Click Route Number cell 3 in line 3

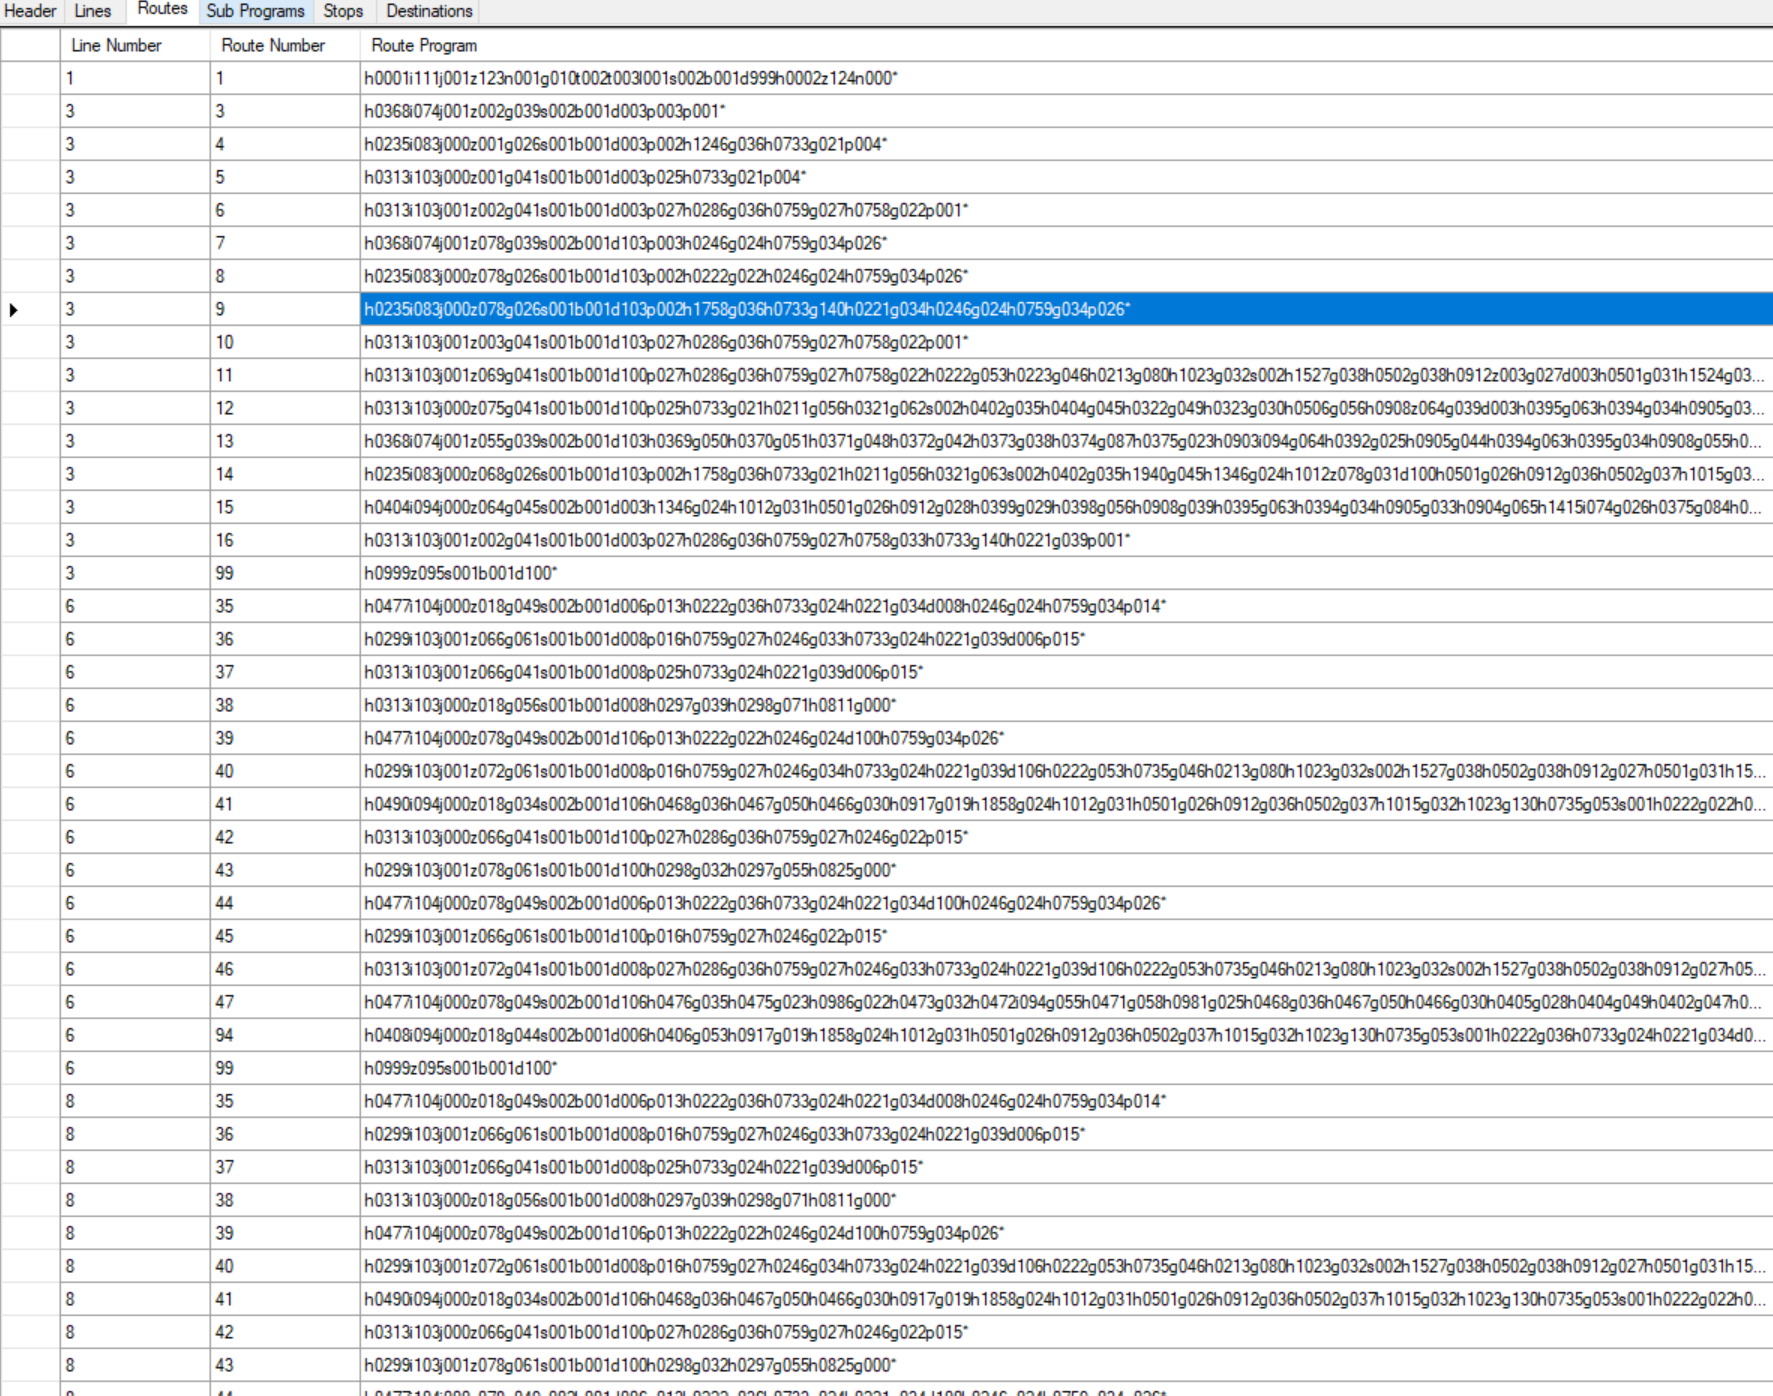285,111
